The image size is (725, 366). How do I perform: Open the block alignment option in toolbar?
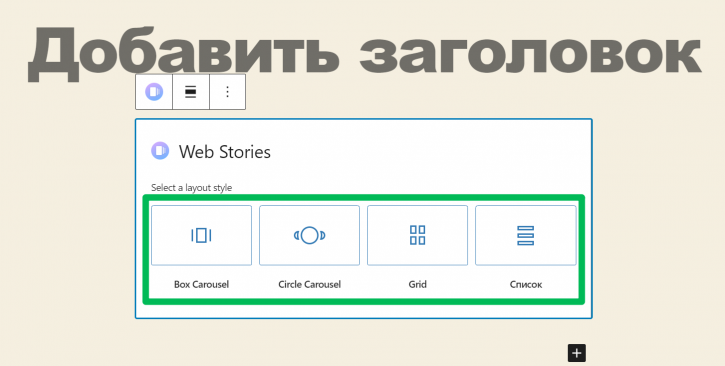(x=190, y=92)
